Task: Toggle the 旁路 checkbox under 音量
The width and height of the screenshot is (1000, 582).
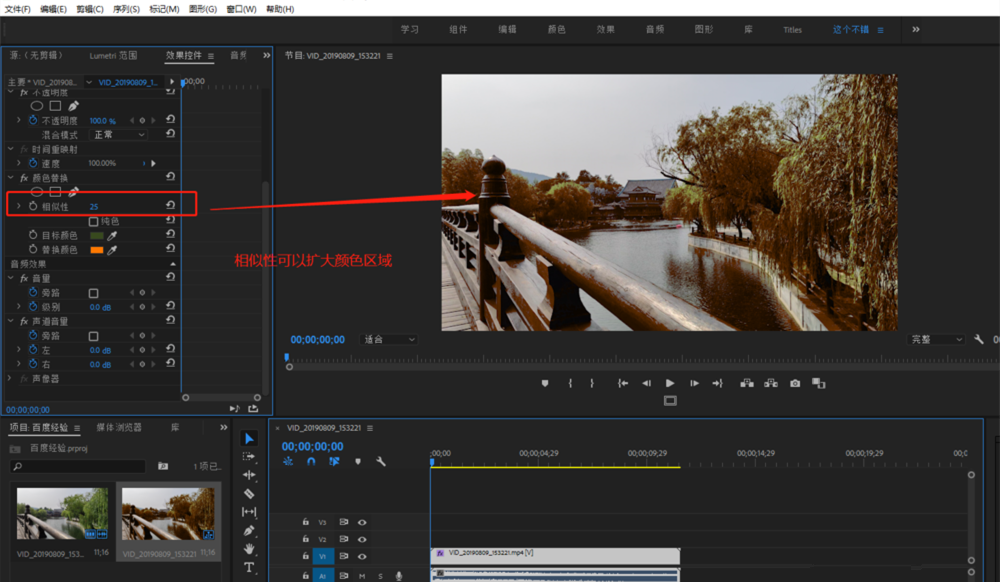Action: (94, 293)
